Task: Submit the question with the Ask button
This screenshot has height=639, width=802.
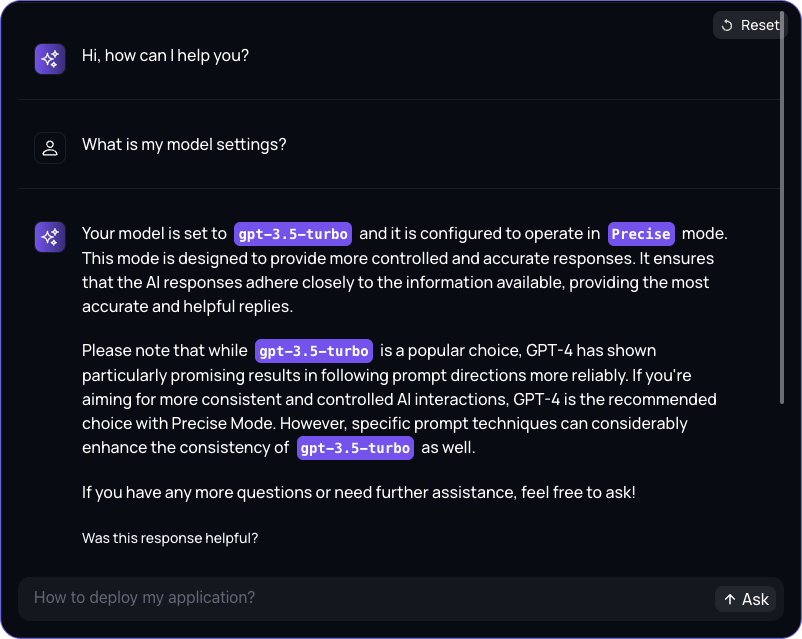Action: click(x=745, y=599)
